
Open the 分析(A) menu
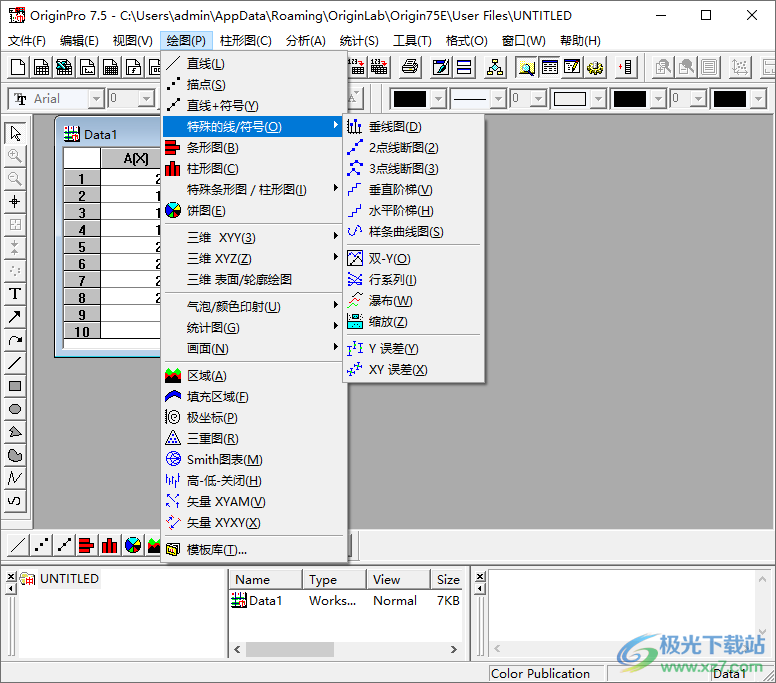305,41
